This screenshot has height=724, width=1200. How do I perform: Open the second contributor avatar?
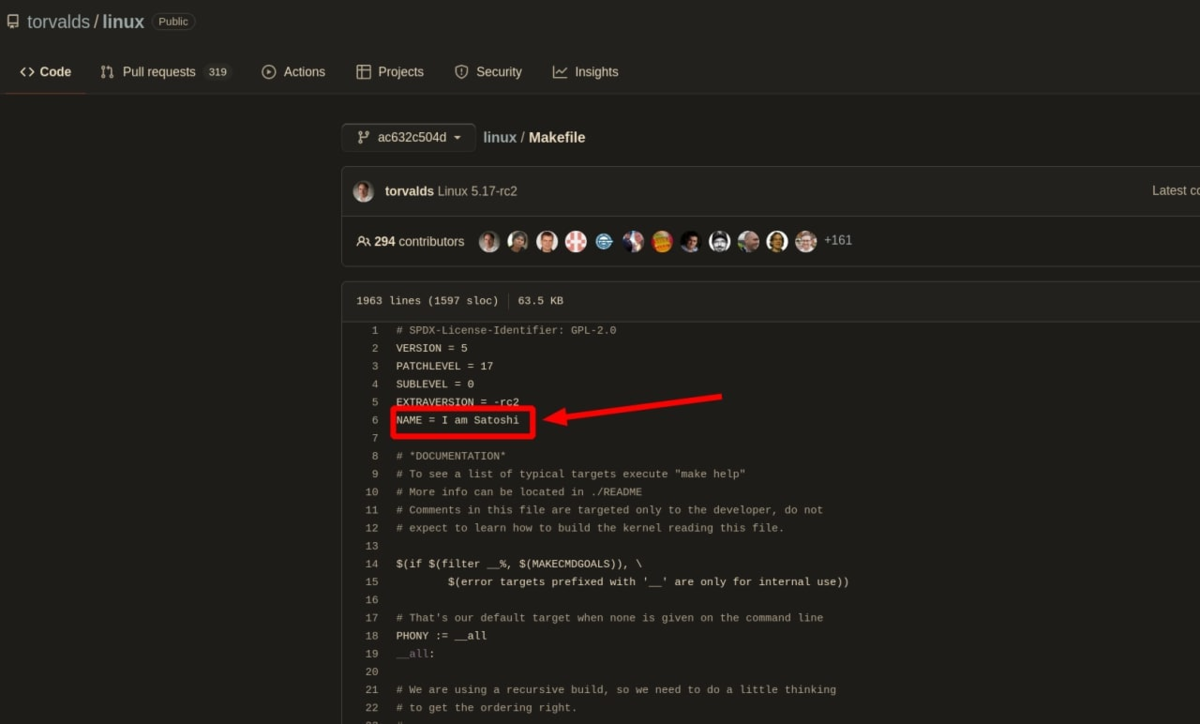(x=518, y=241)
